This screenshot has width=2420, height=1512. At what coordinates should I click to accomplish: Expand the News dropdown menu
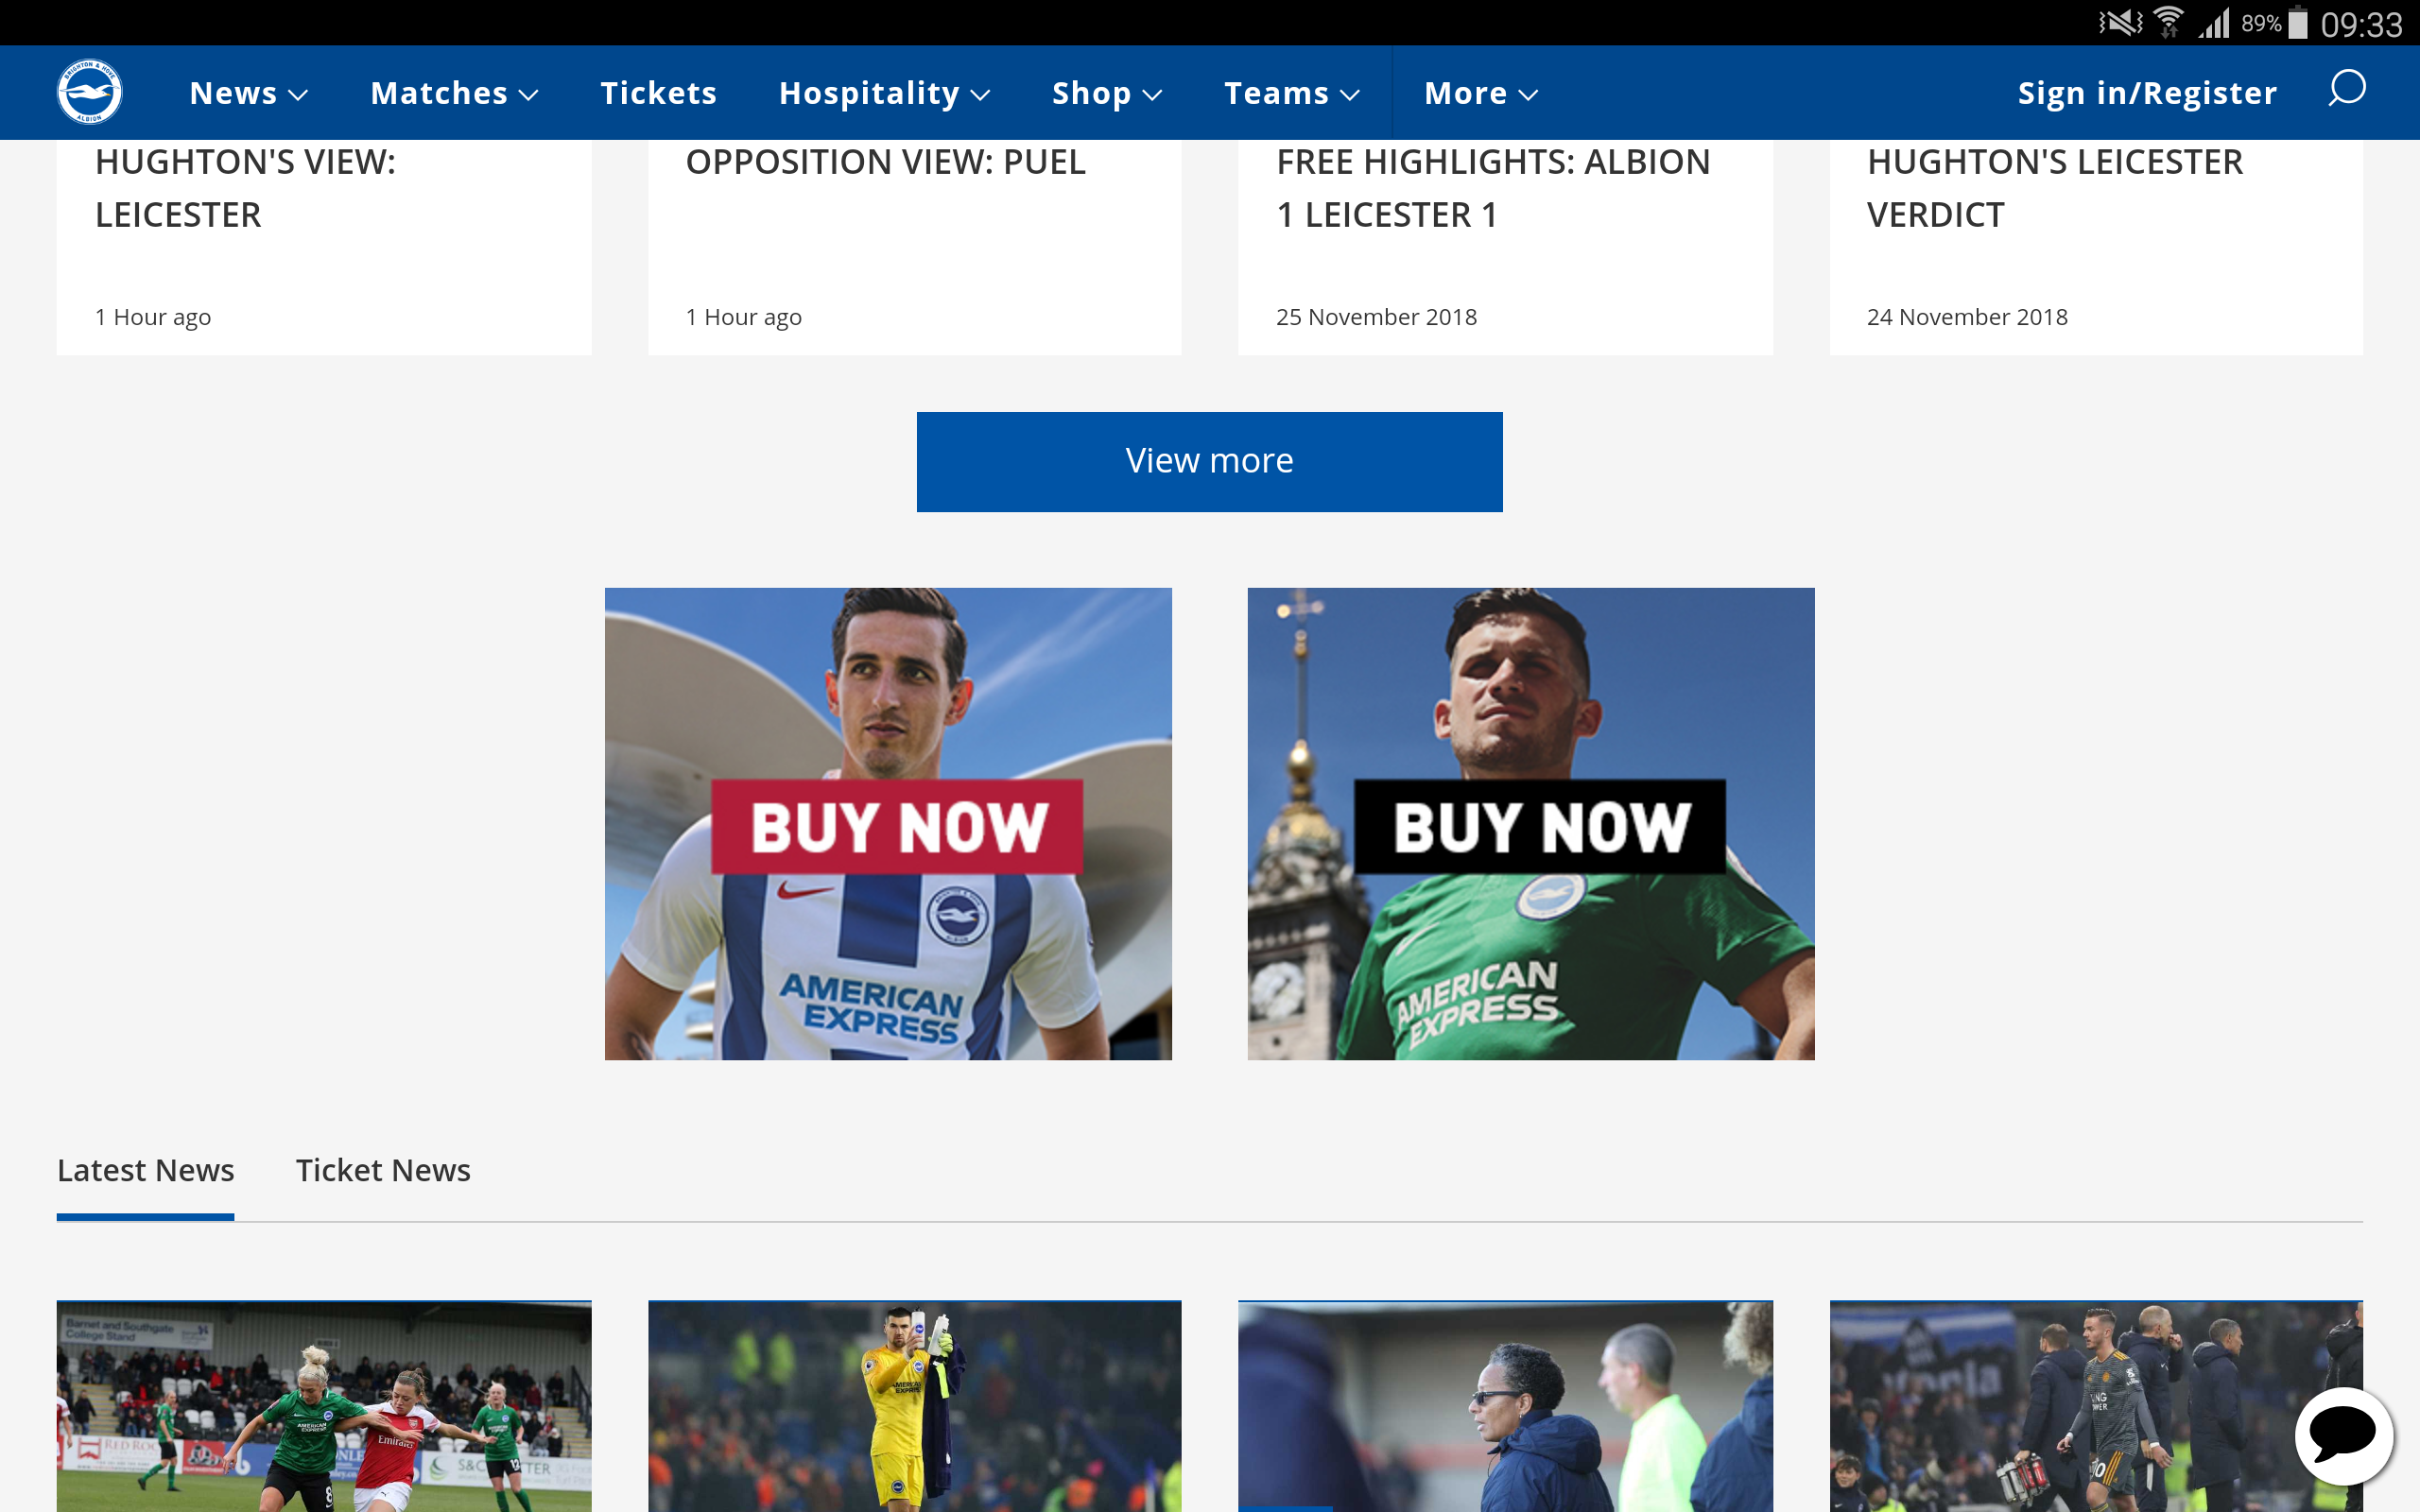(249, 93)
